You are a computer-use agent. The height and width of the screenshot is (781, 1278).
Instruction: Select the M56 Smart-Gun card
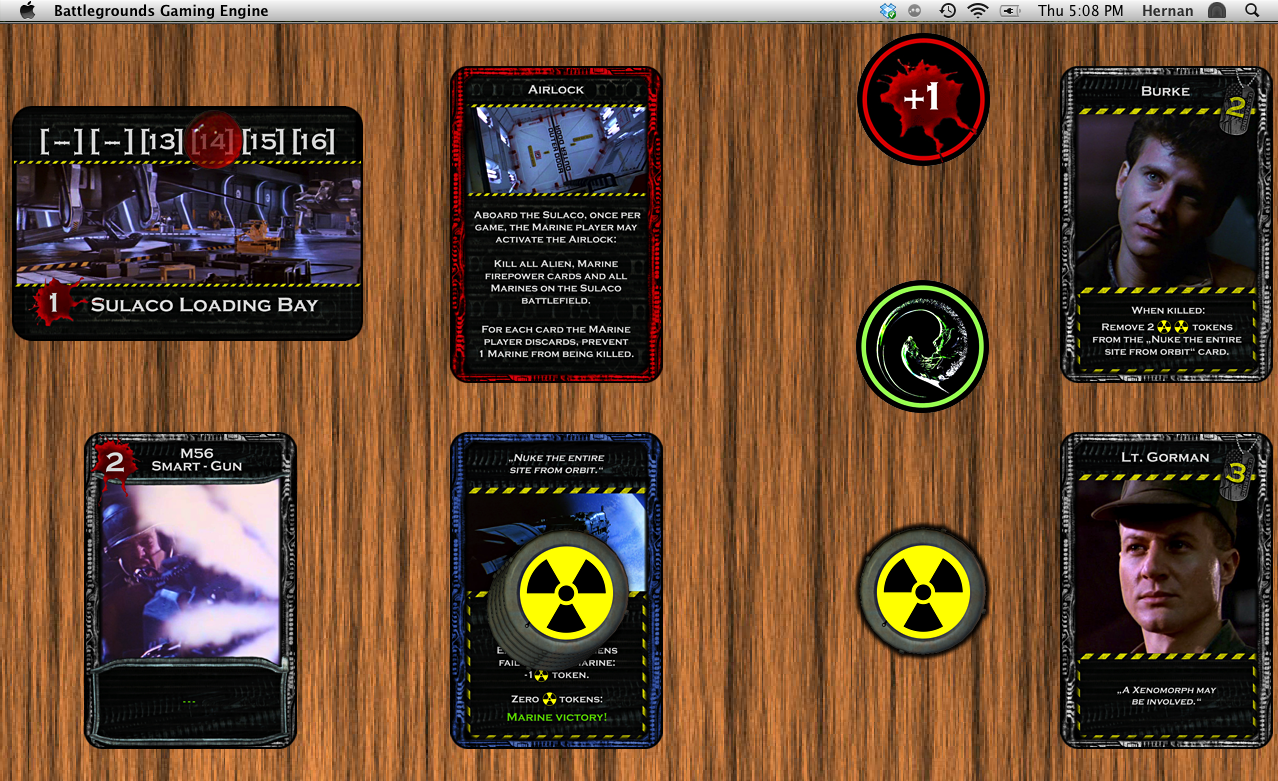190,590
